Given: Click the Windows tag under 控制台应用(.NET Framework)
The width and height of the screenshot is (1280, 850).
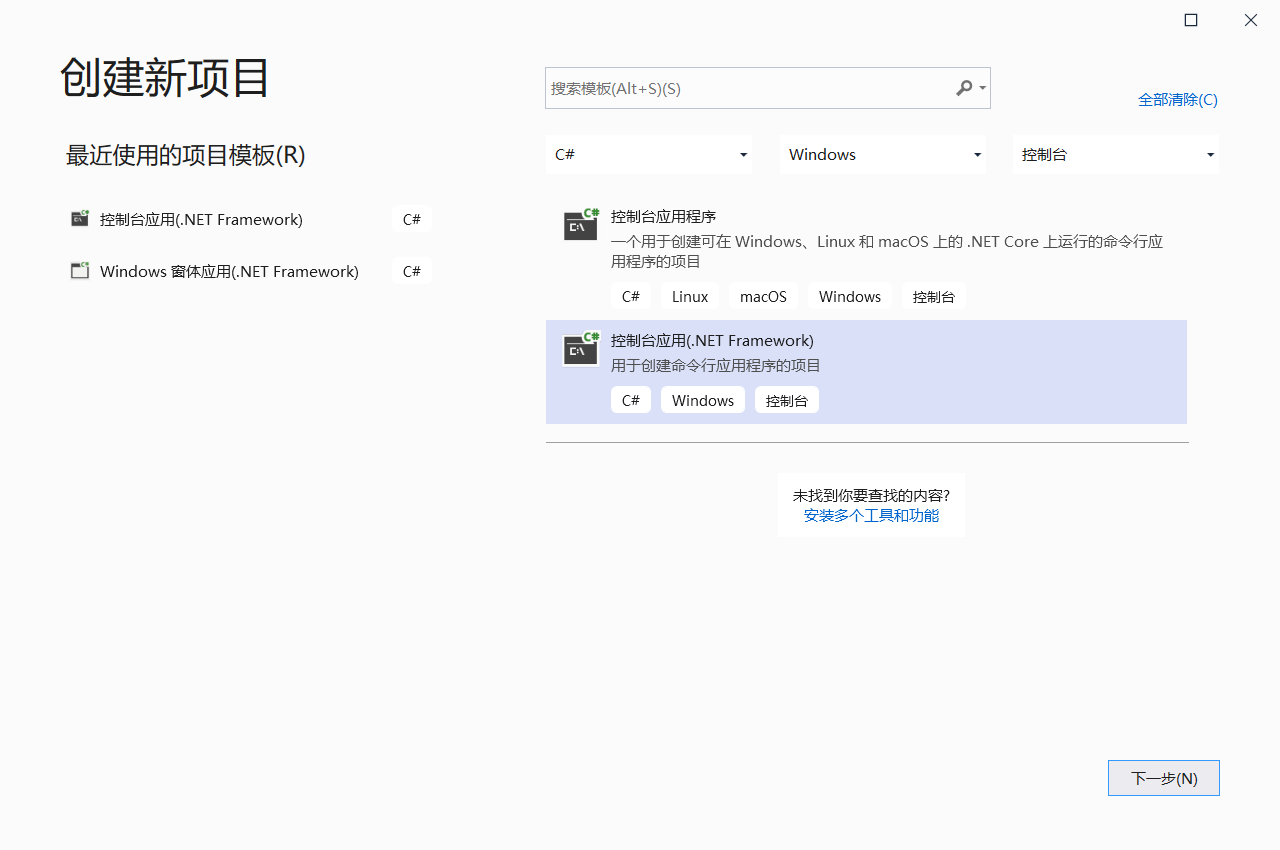Looking at the screenshot, I should click(x=703, y=399).
